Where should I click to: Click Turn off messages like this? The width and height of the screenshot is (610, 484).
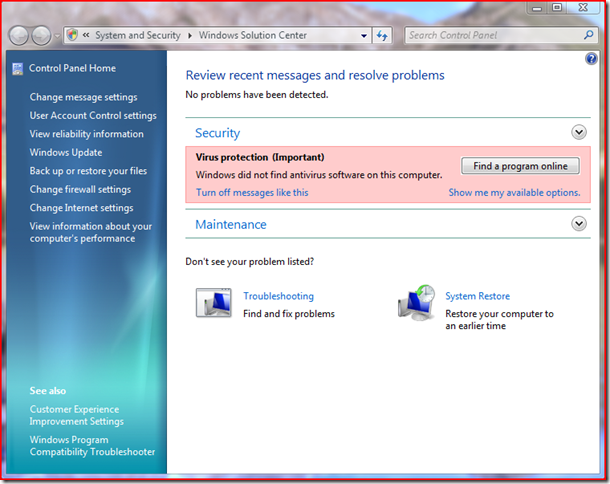pos(252,193)
